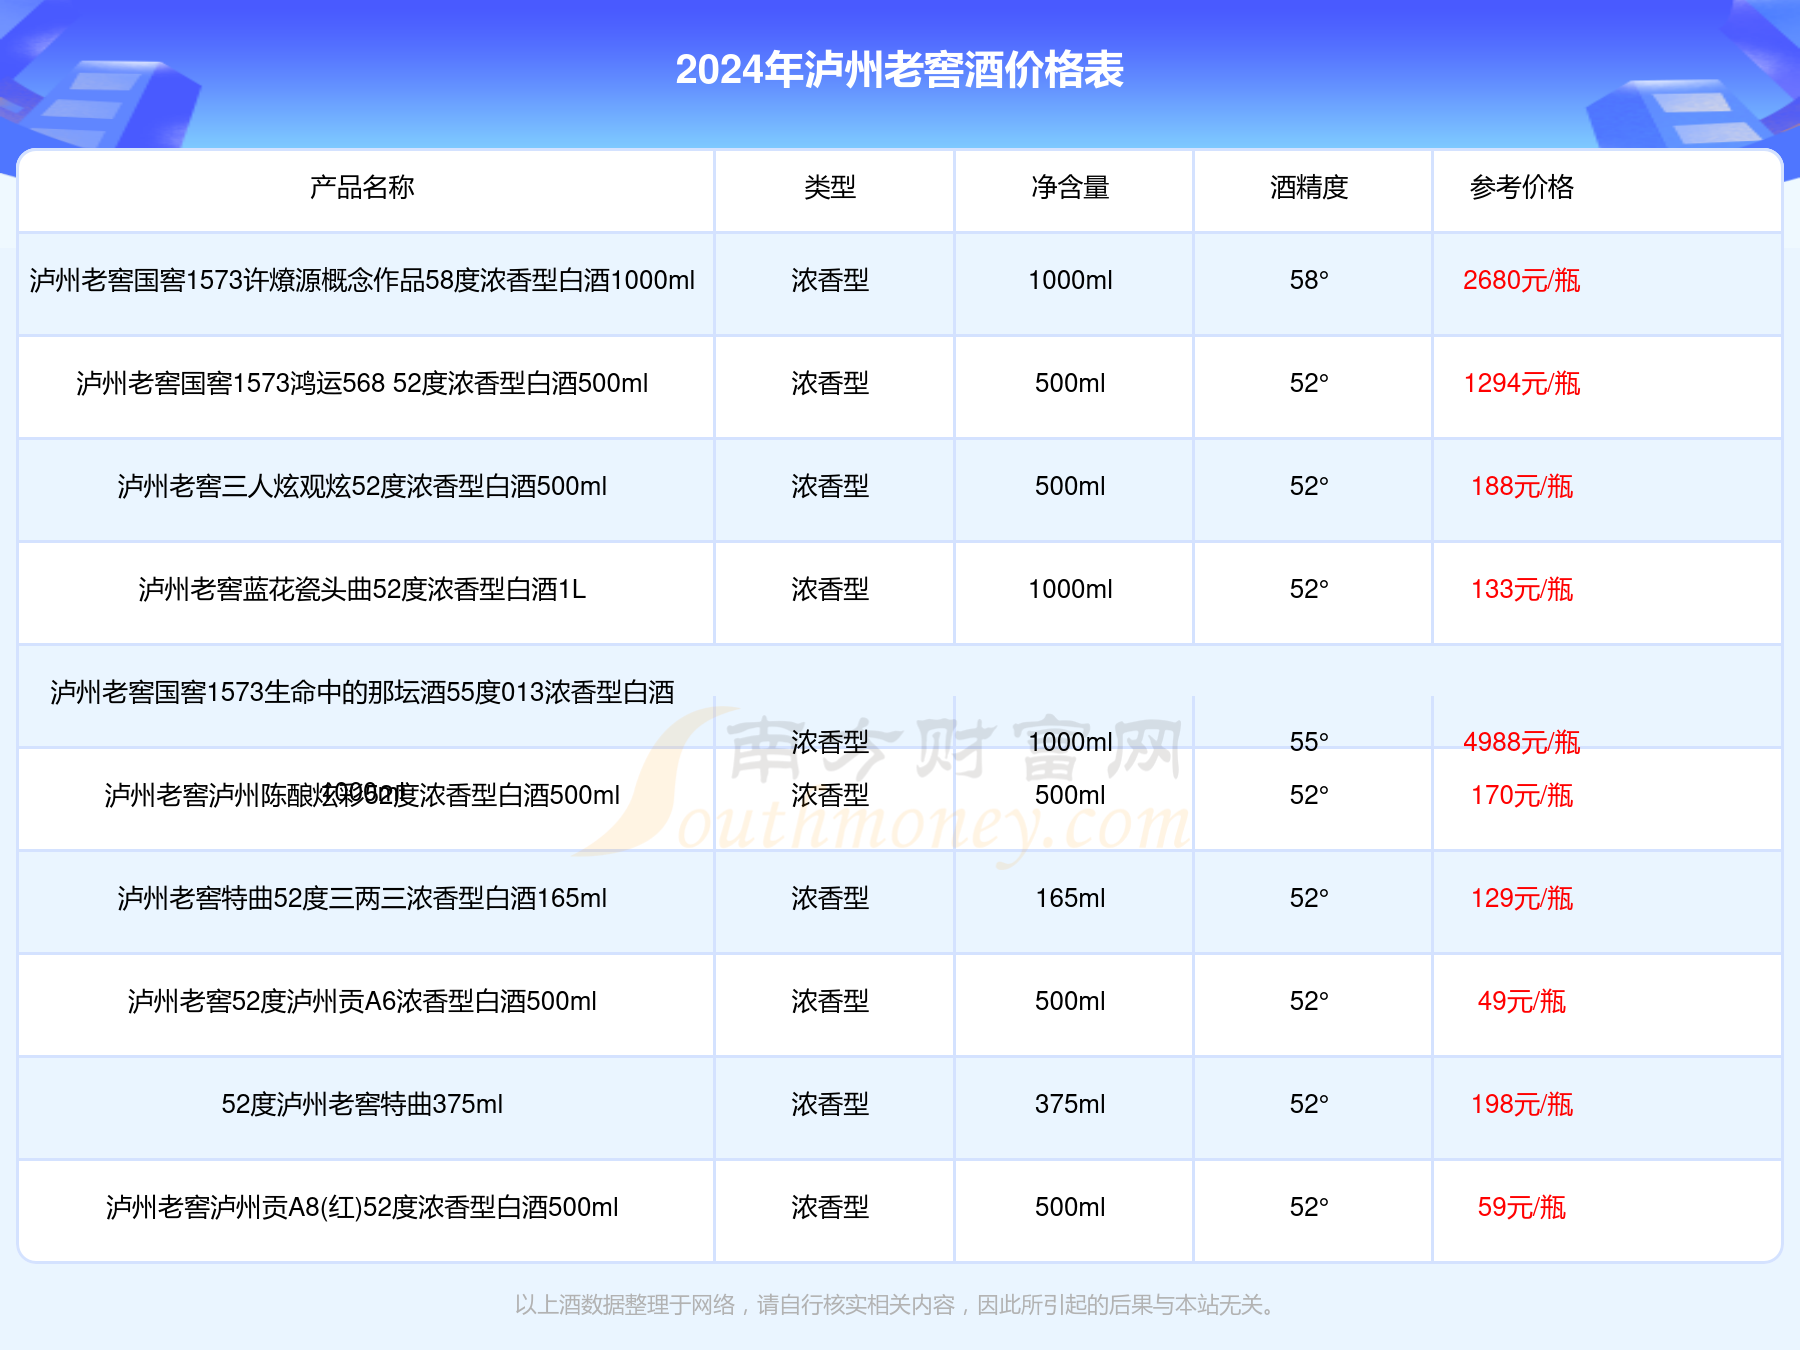The height and width of the screenshot is (1350, 1800).
Task: Click the price 133元/瓶
Action: point(1522,589)
